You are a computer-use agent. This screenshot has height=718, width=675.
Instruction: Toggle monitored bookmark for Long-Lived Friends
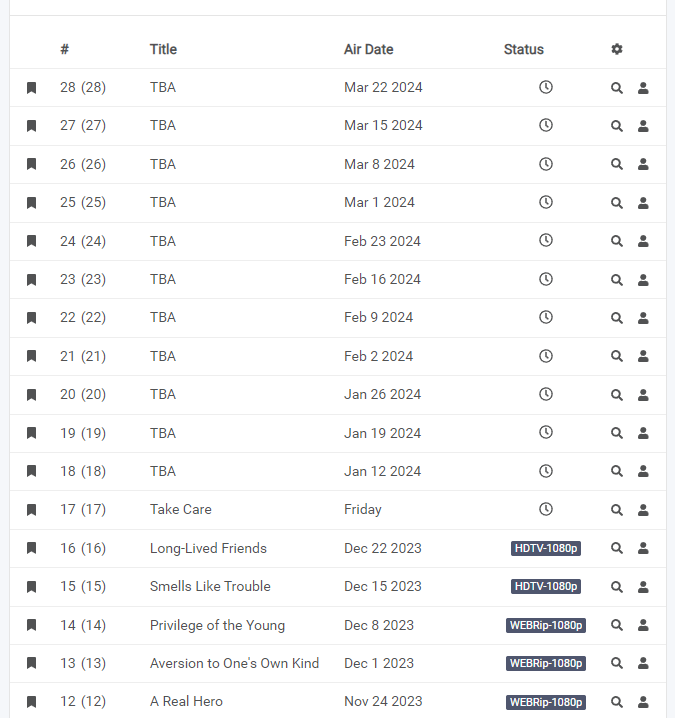tap(31, 548)
